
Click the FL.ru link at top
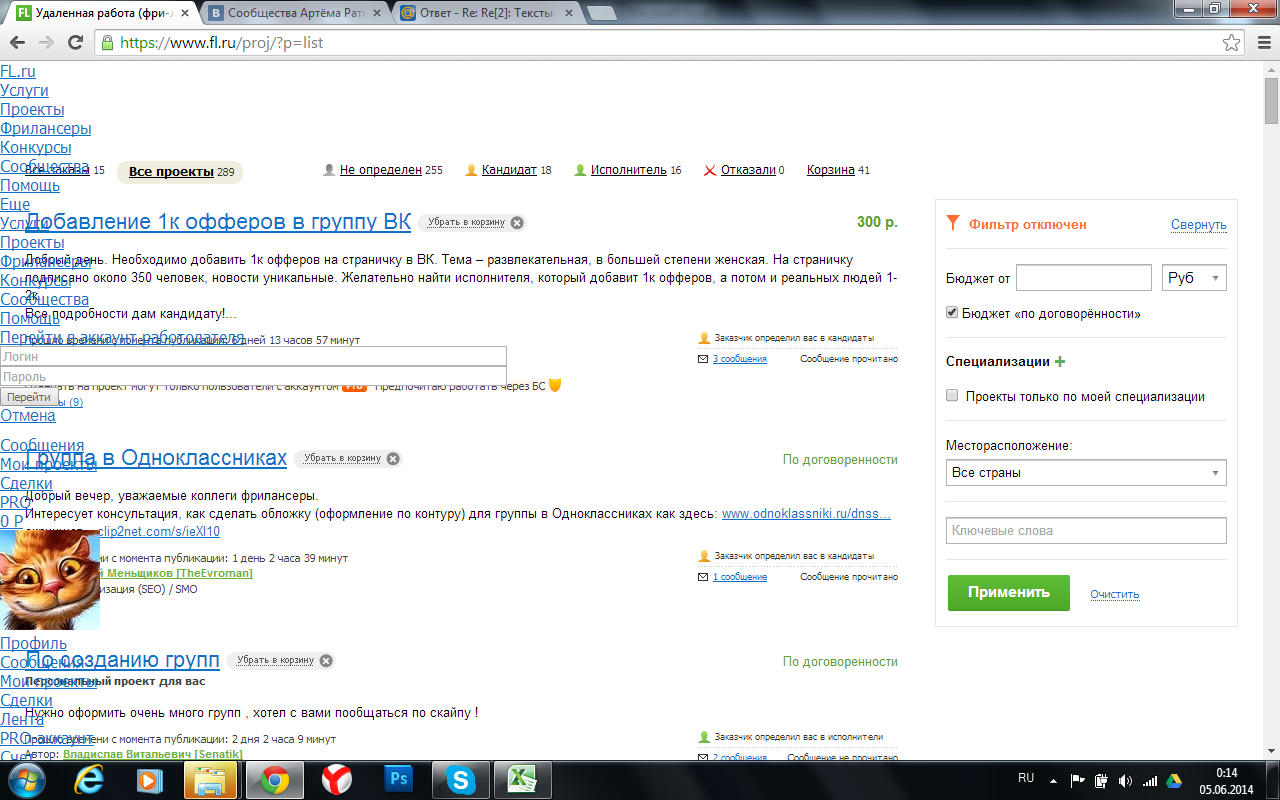(x=18, y=71)
